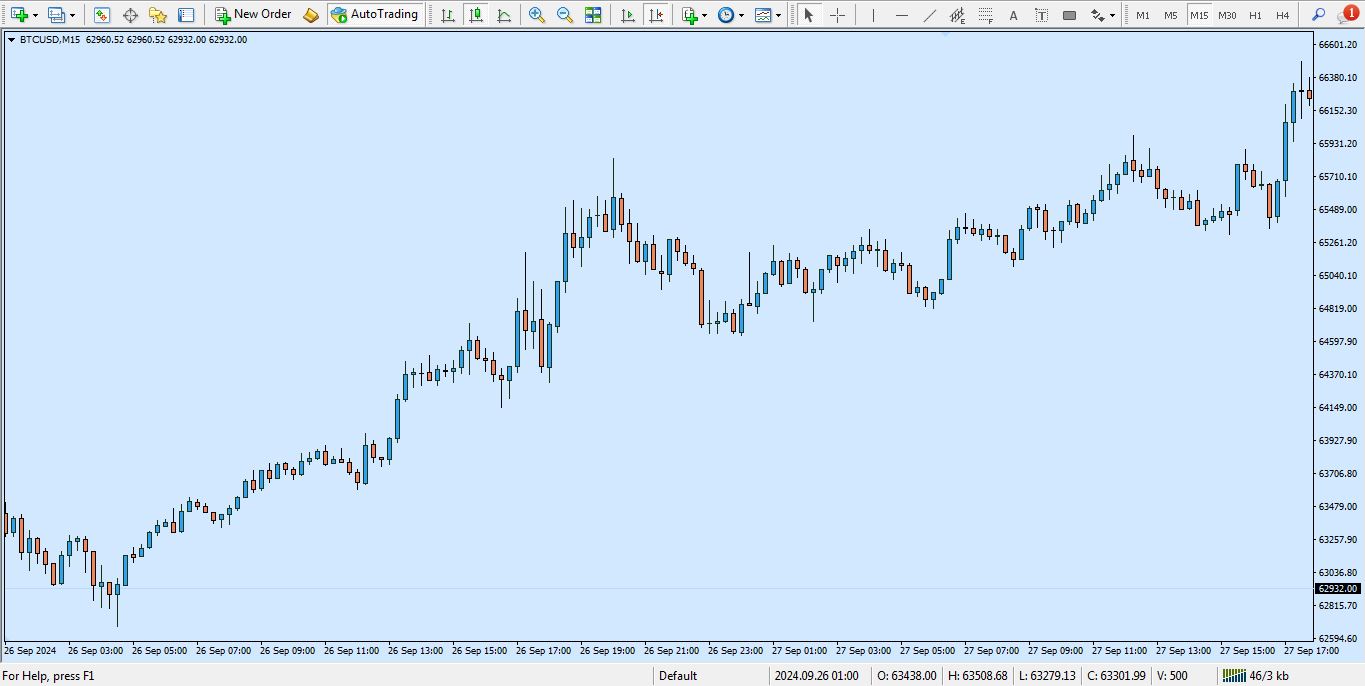Choose the Fibonacci retracement tool
The height and width of the screenshot is (686, 1365).
[985, 15]
